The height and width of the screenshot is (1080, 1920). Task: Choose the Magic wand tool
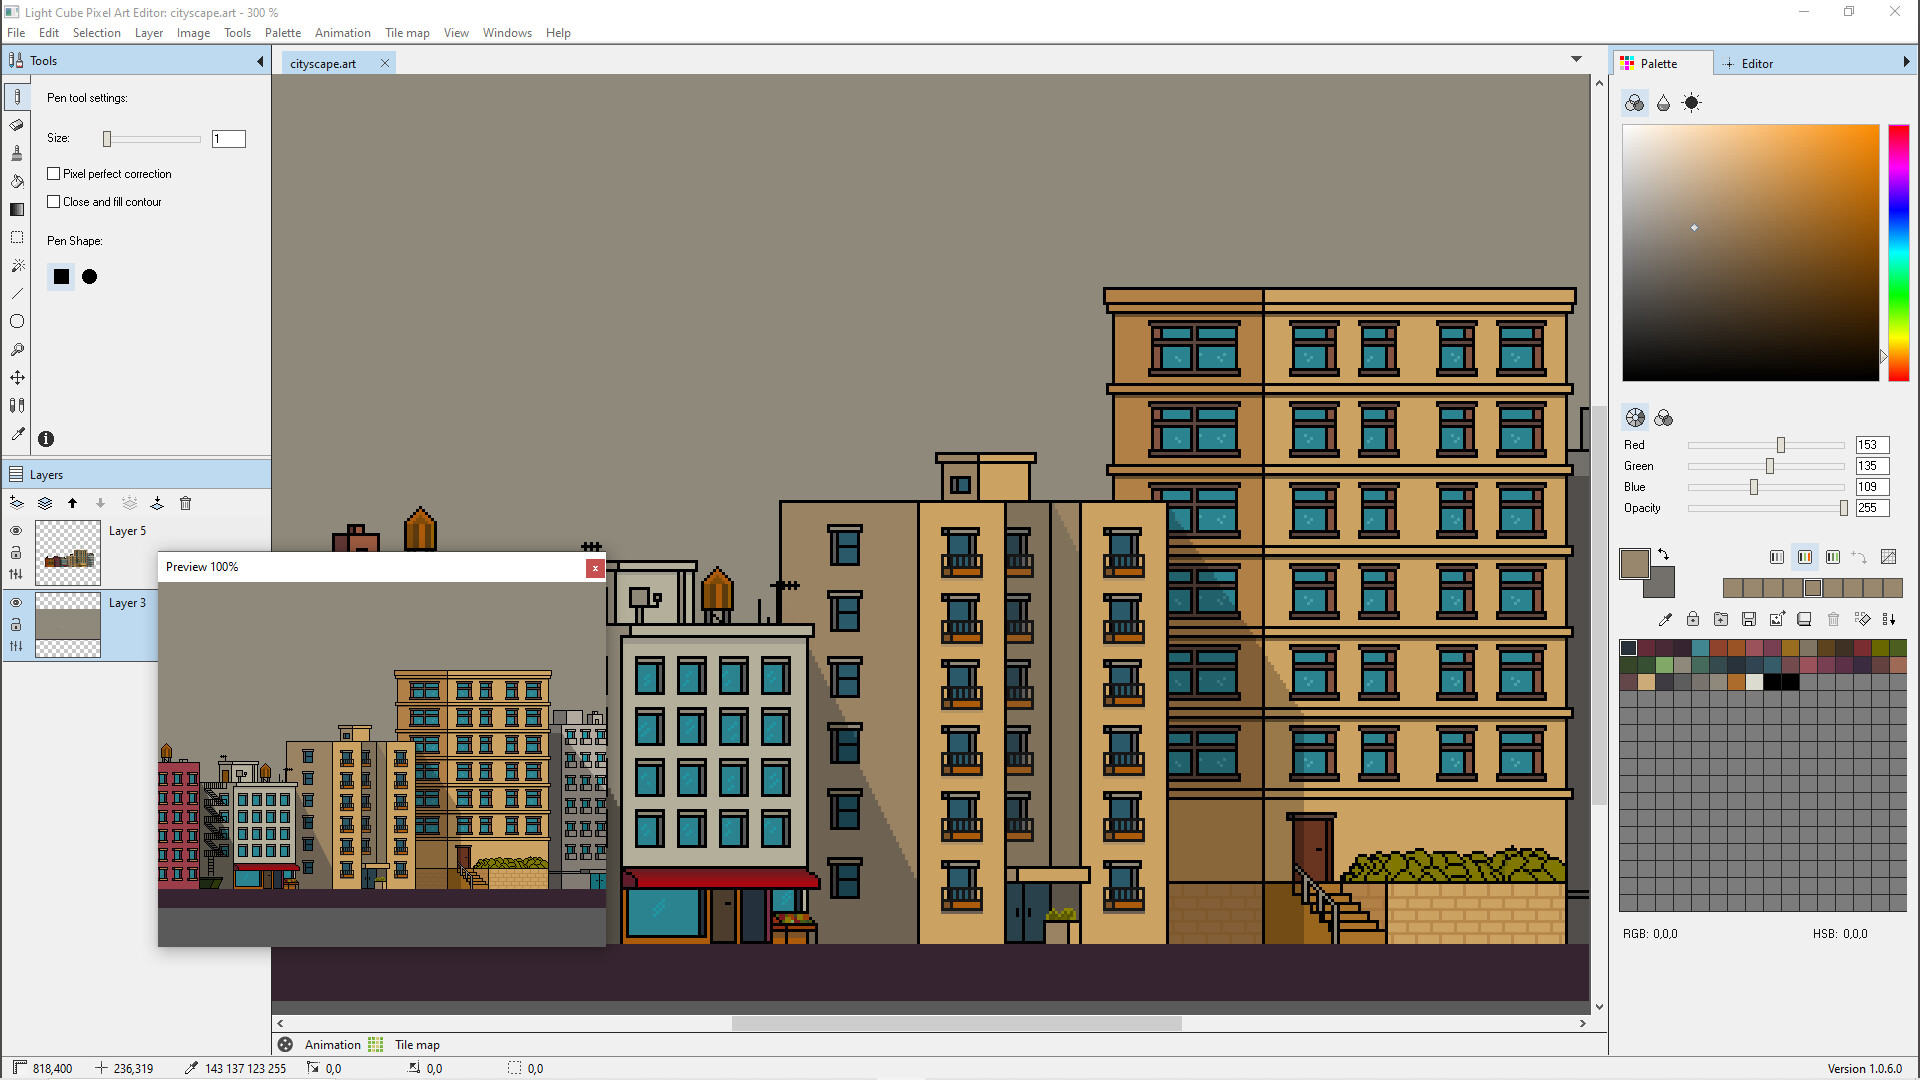pos(17,265)
